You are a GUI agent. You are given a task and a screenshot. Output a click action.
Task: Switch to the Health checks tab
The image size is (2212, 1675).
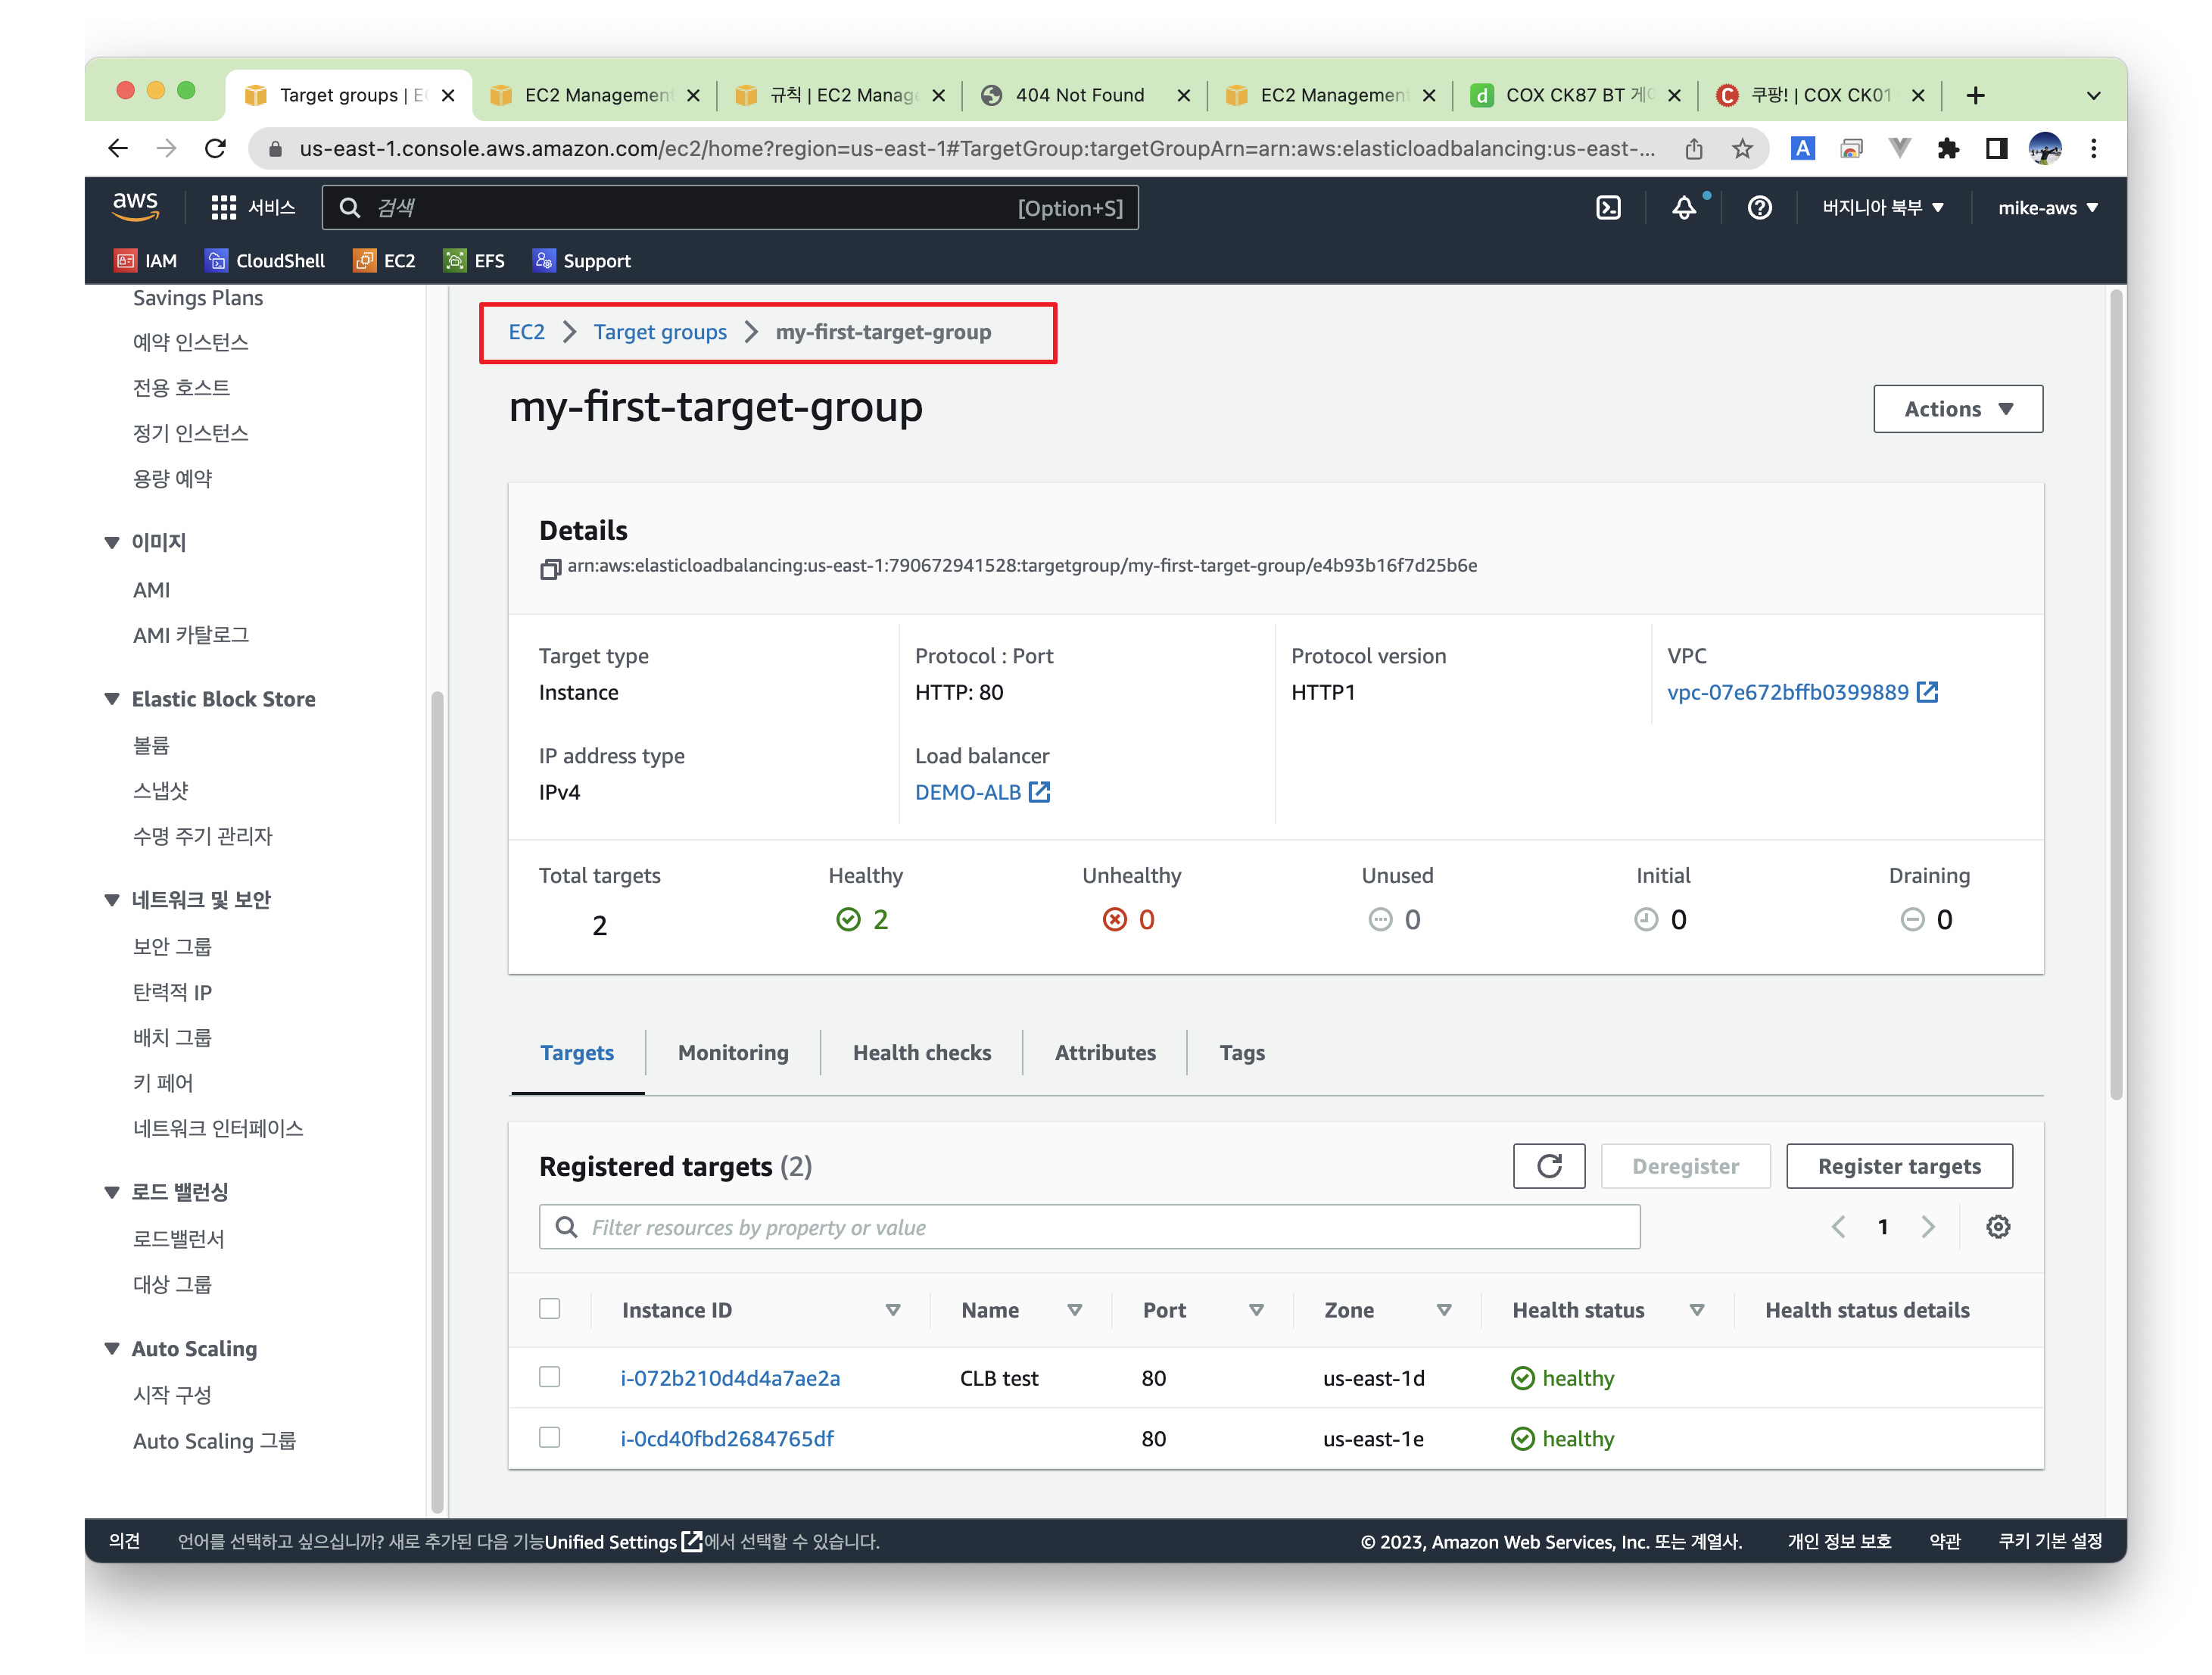tap(921, 1052)
